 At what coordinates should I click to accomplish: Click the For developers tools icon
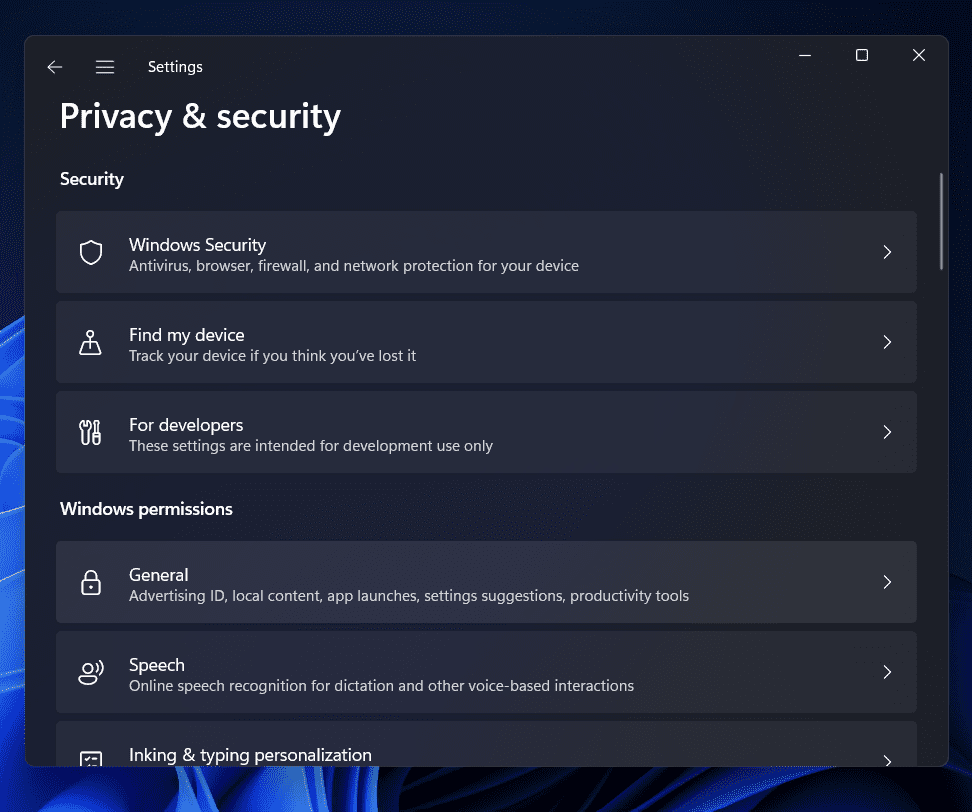[91, 433]
